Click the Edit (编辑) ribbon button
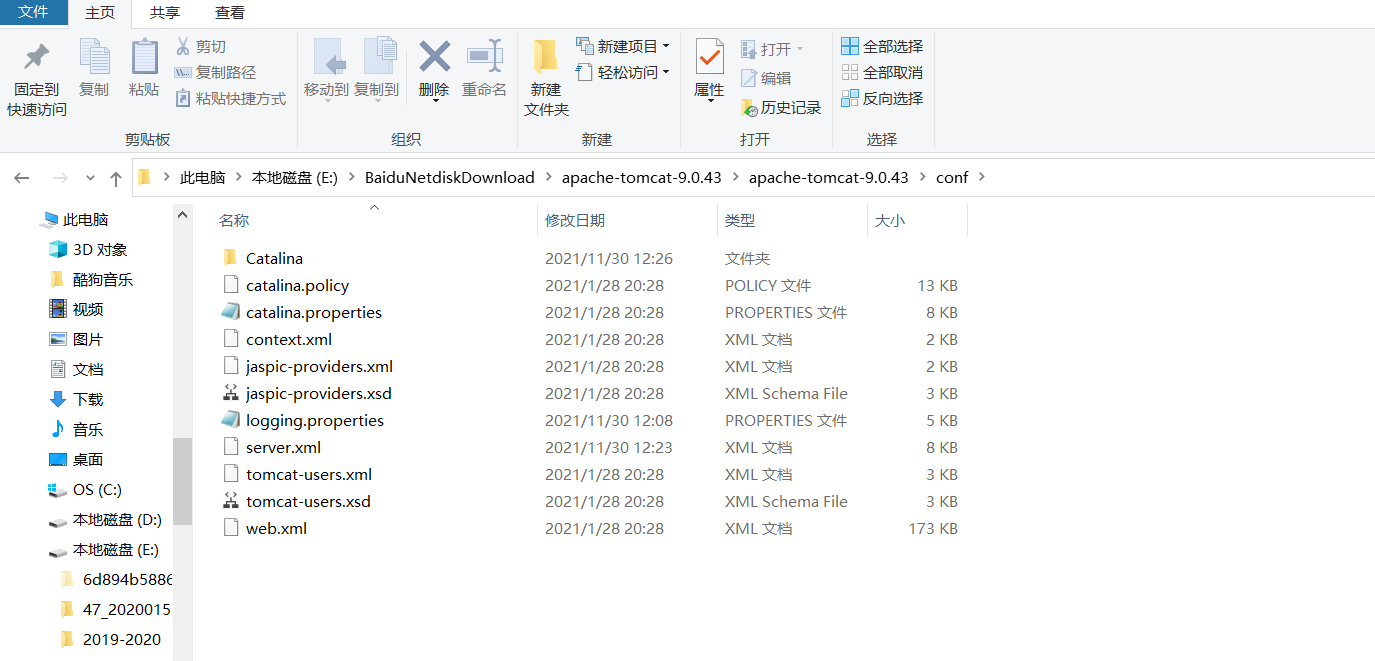 coord(766,78)
